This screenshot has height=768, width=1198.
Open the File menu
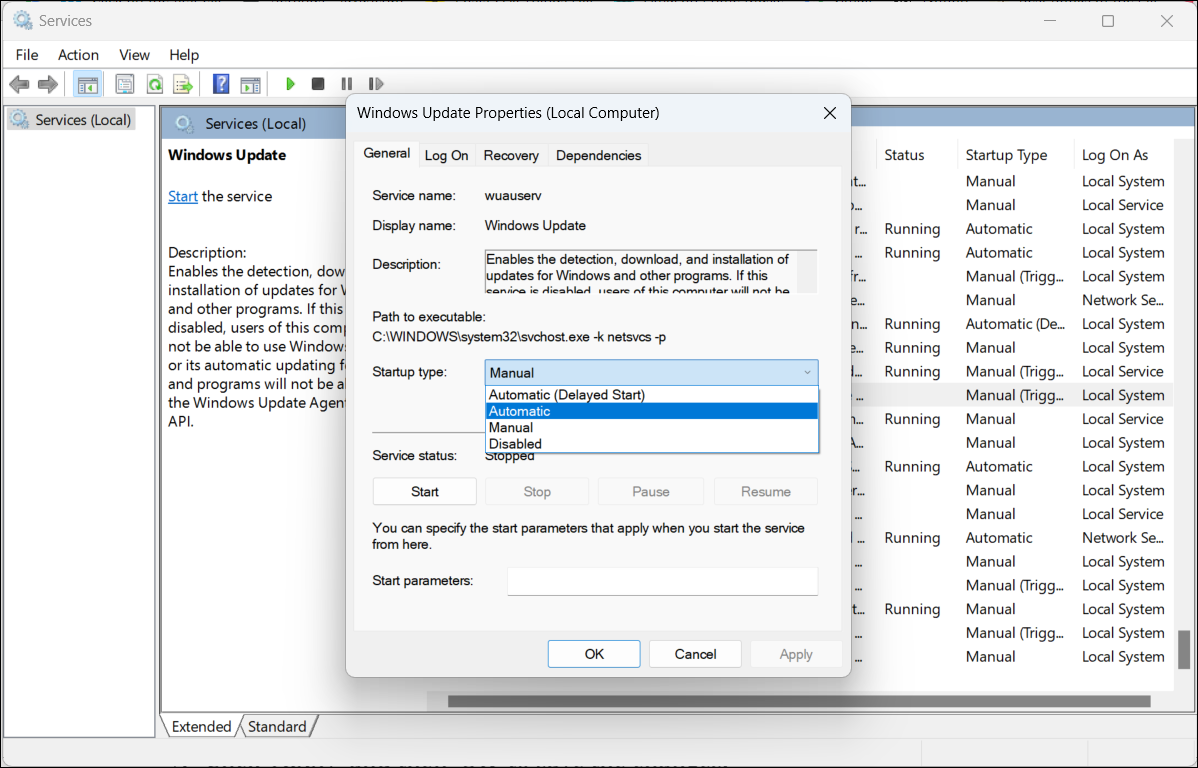coord(27,55)
